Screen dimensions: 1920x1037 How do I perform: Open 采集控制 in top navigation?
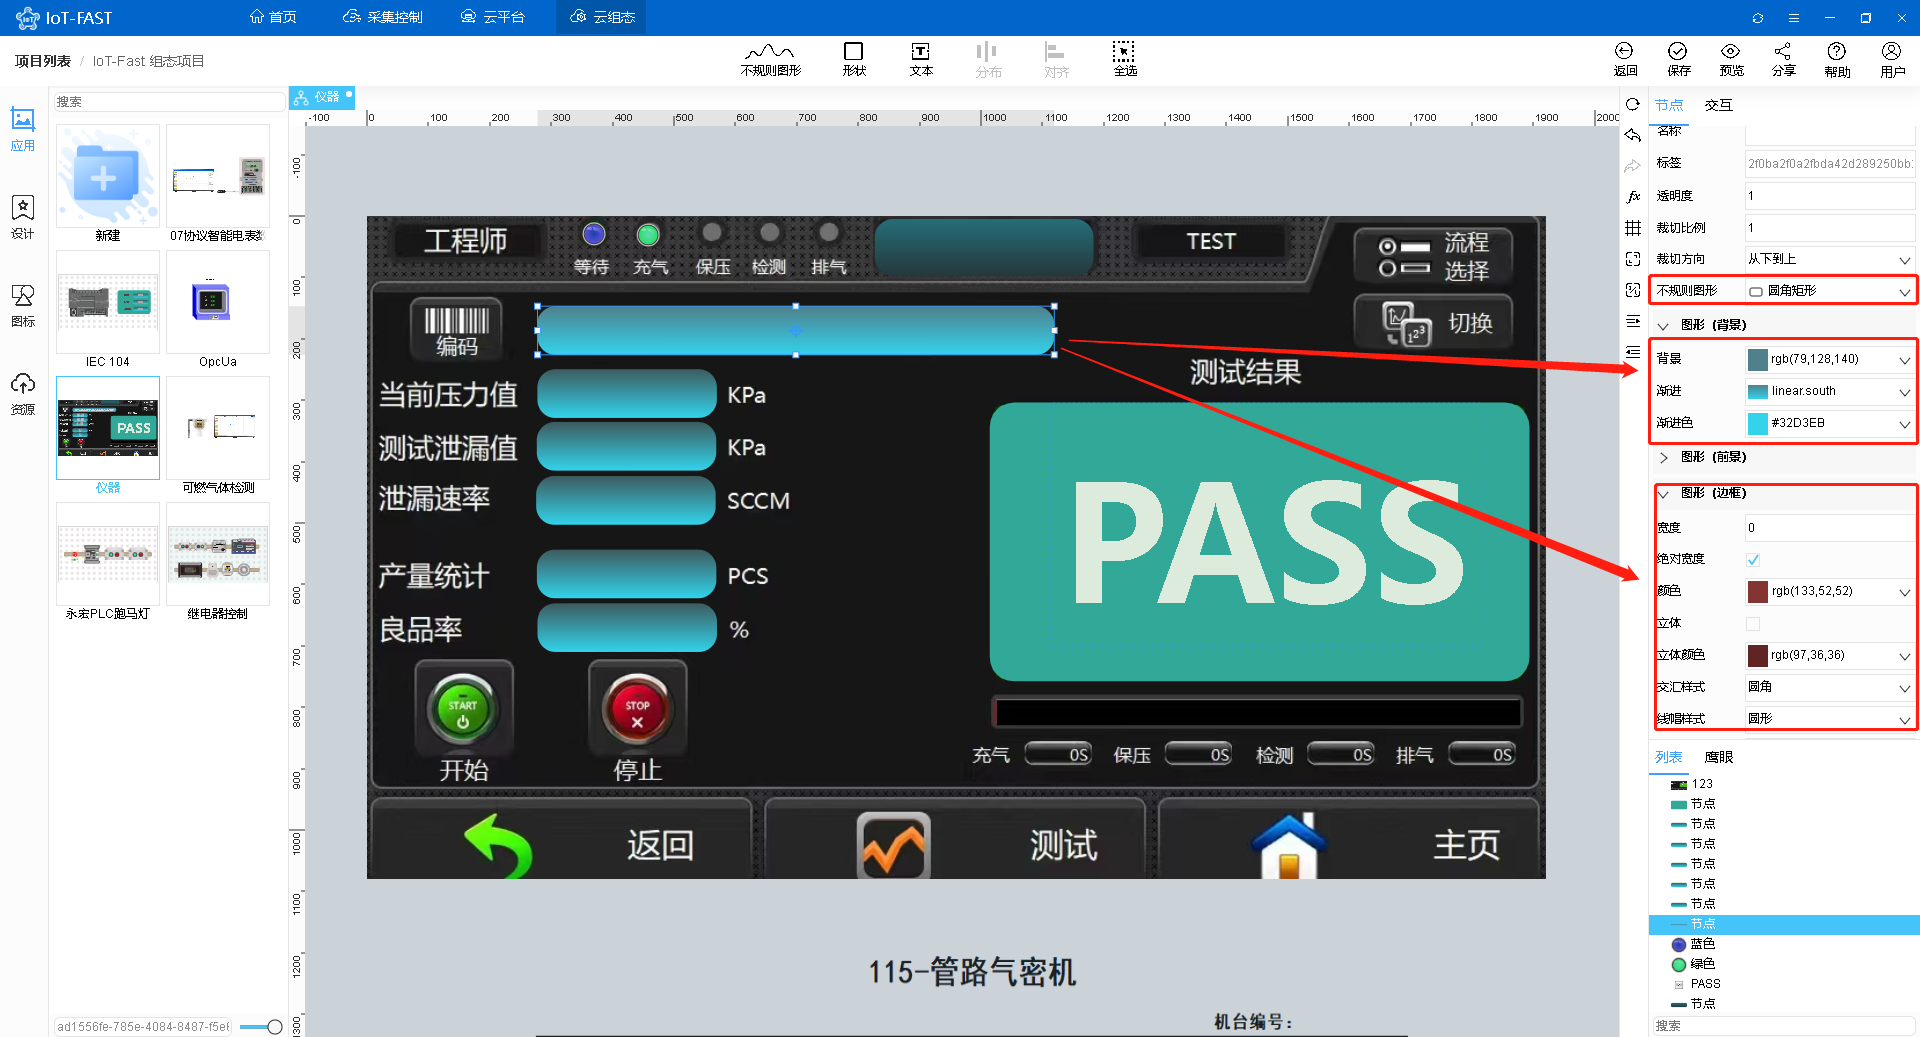(x=383, y=17)
